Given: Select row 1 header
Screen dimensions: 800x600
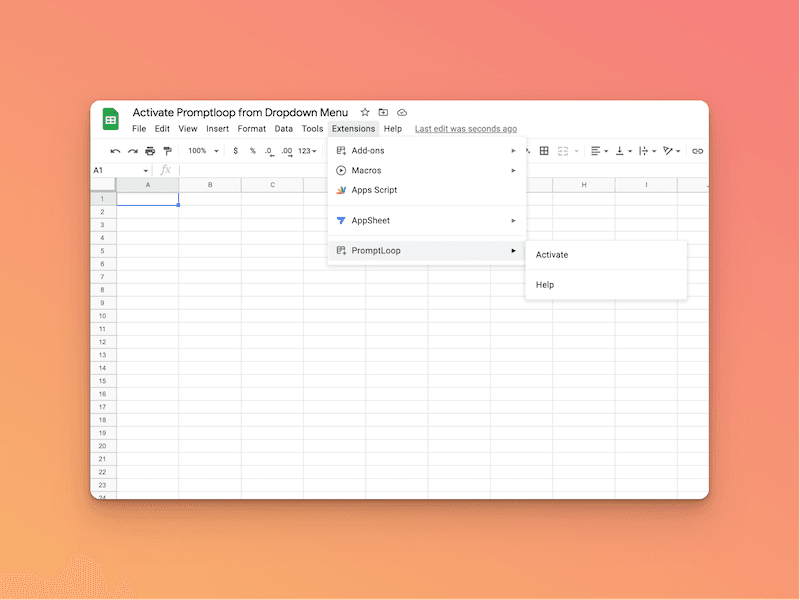Looking at the screenshot, I should click(x=103, y=199).
